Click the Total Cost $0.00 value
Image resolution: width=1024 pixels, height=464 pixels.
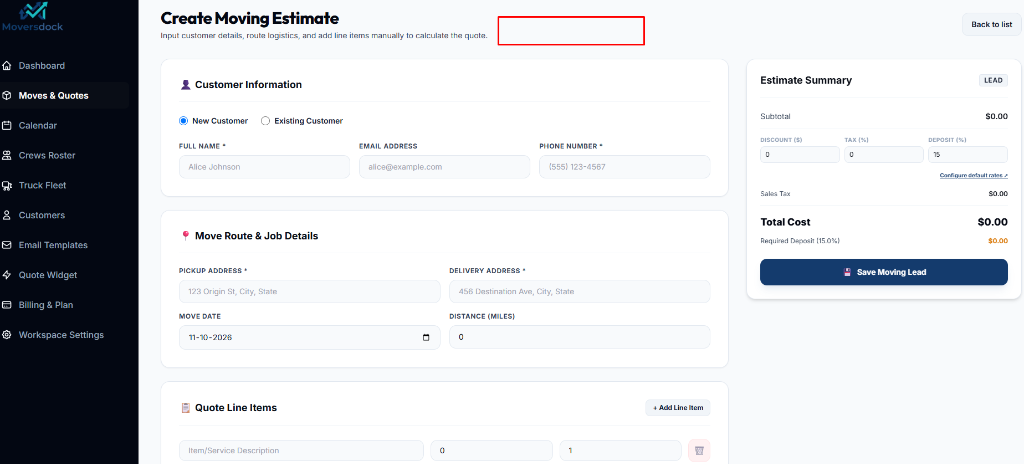(993, 222)
